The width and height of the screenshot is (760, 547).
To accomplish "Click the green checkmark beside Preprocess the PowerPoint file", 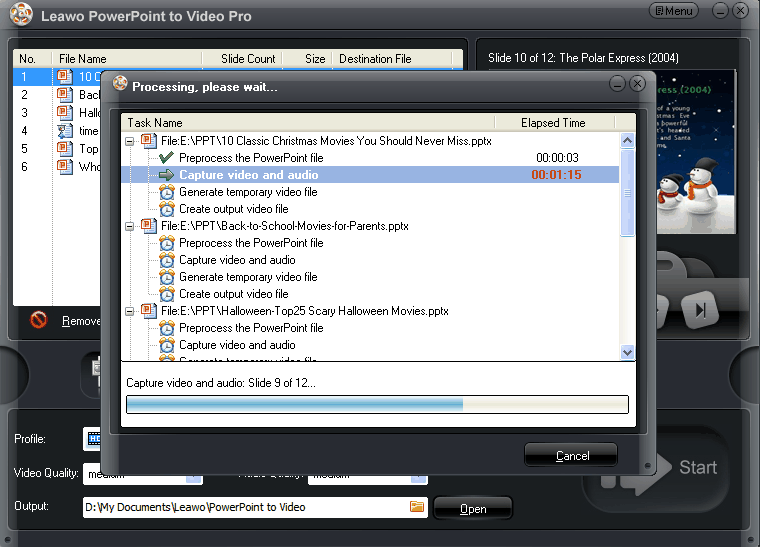I will [x=166, y=157].
